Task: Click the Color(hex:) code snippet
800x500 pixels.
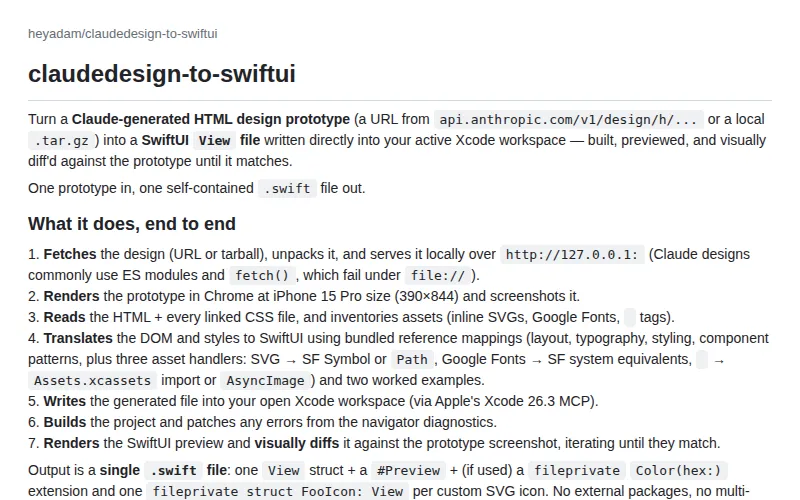Action: (678, 470)
